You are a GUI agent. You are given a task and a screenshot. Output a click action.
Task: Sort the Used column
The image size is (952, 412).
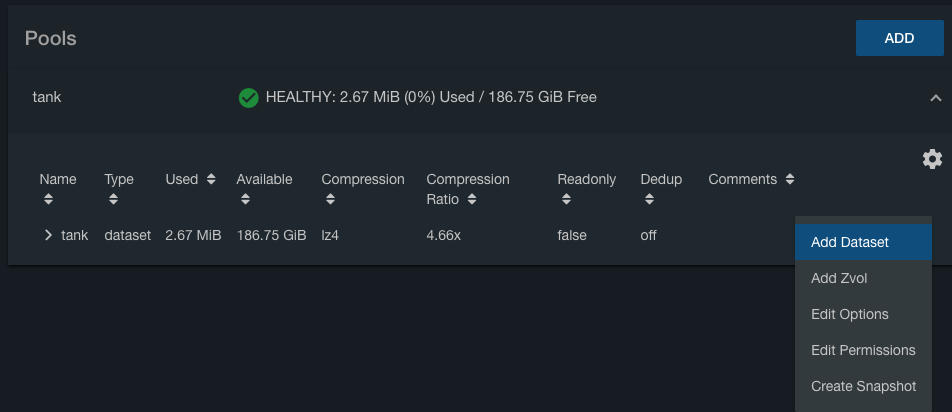coord(210,180)
